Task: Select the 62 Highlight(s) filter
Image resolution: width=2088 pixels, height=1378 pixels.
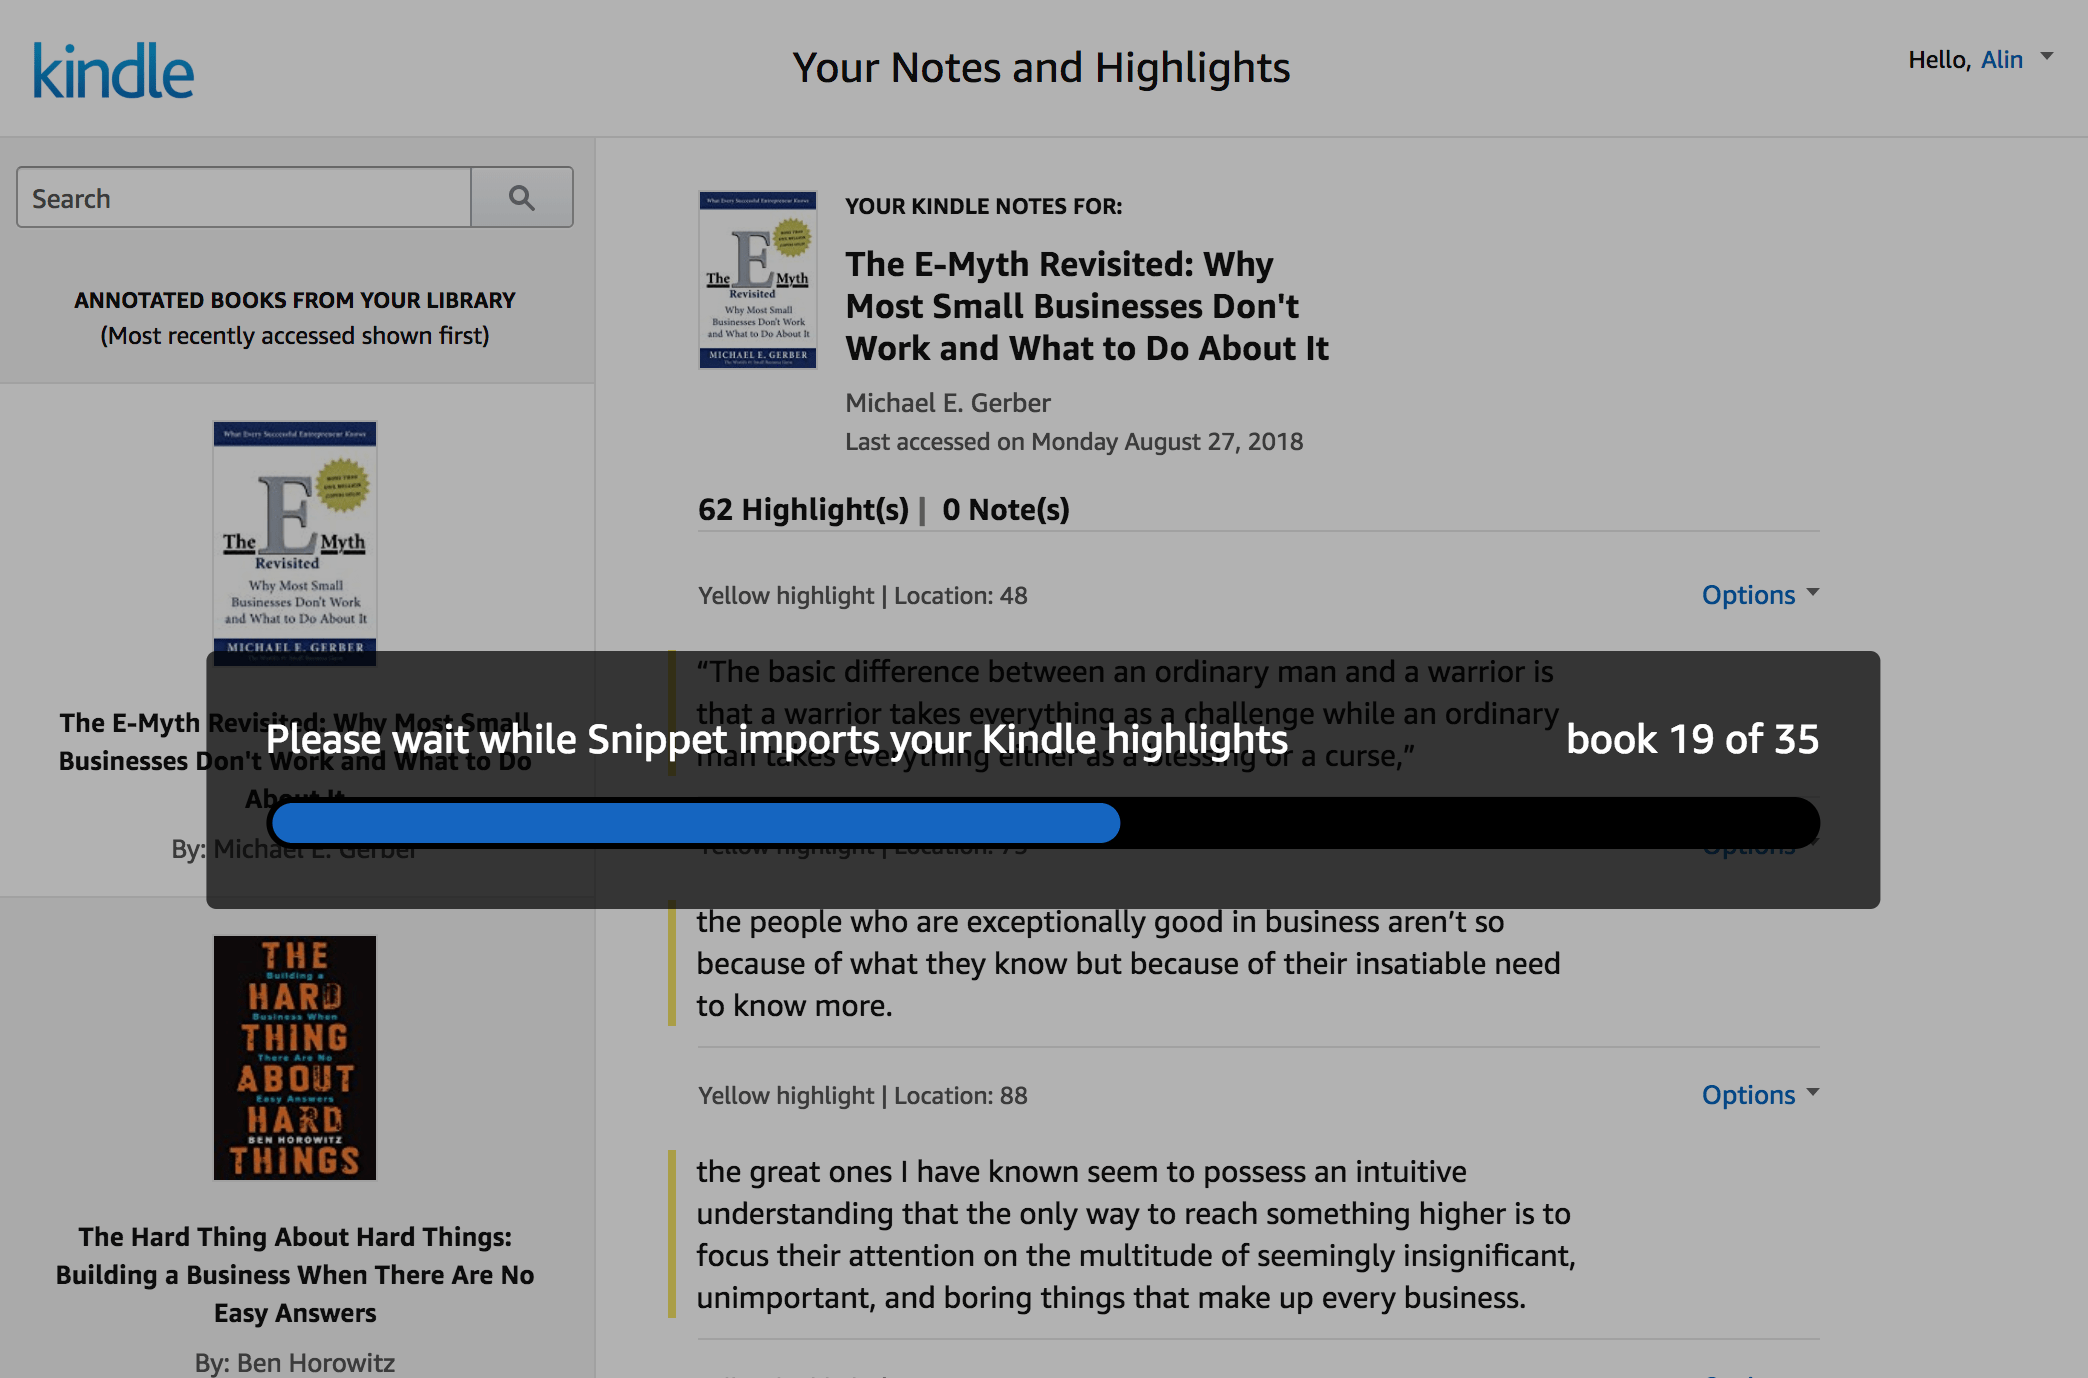Action: click(802, 509)
